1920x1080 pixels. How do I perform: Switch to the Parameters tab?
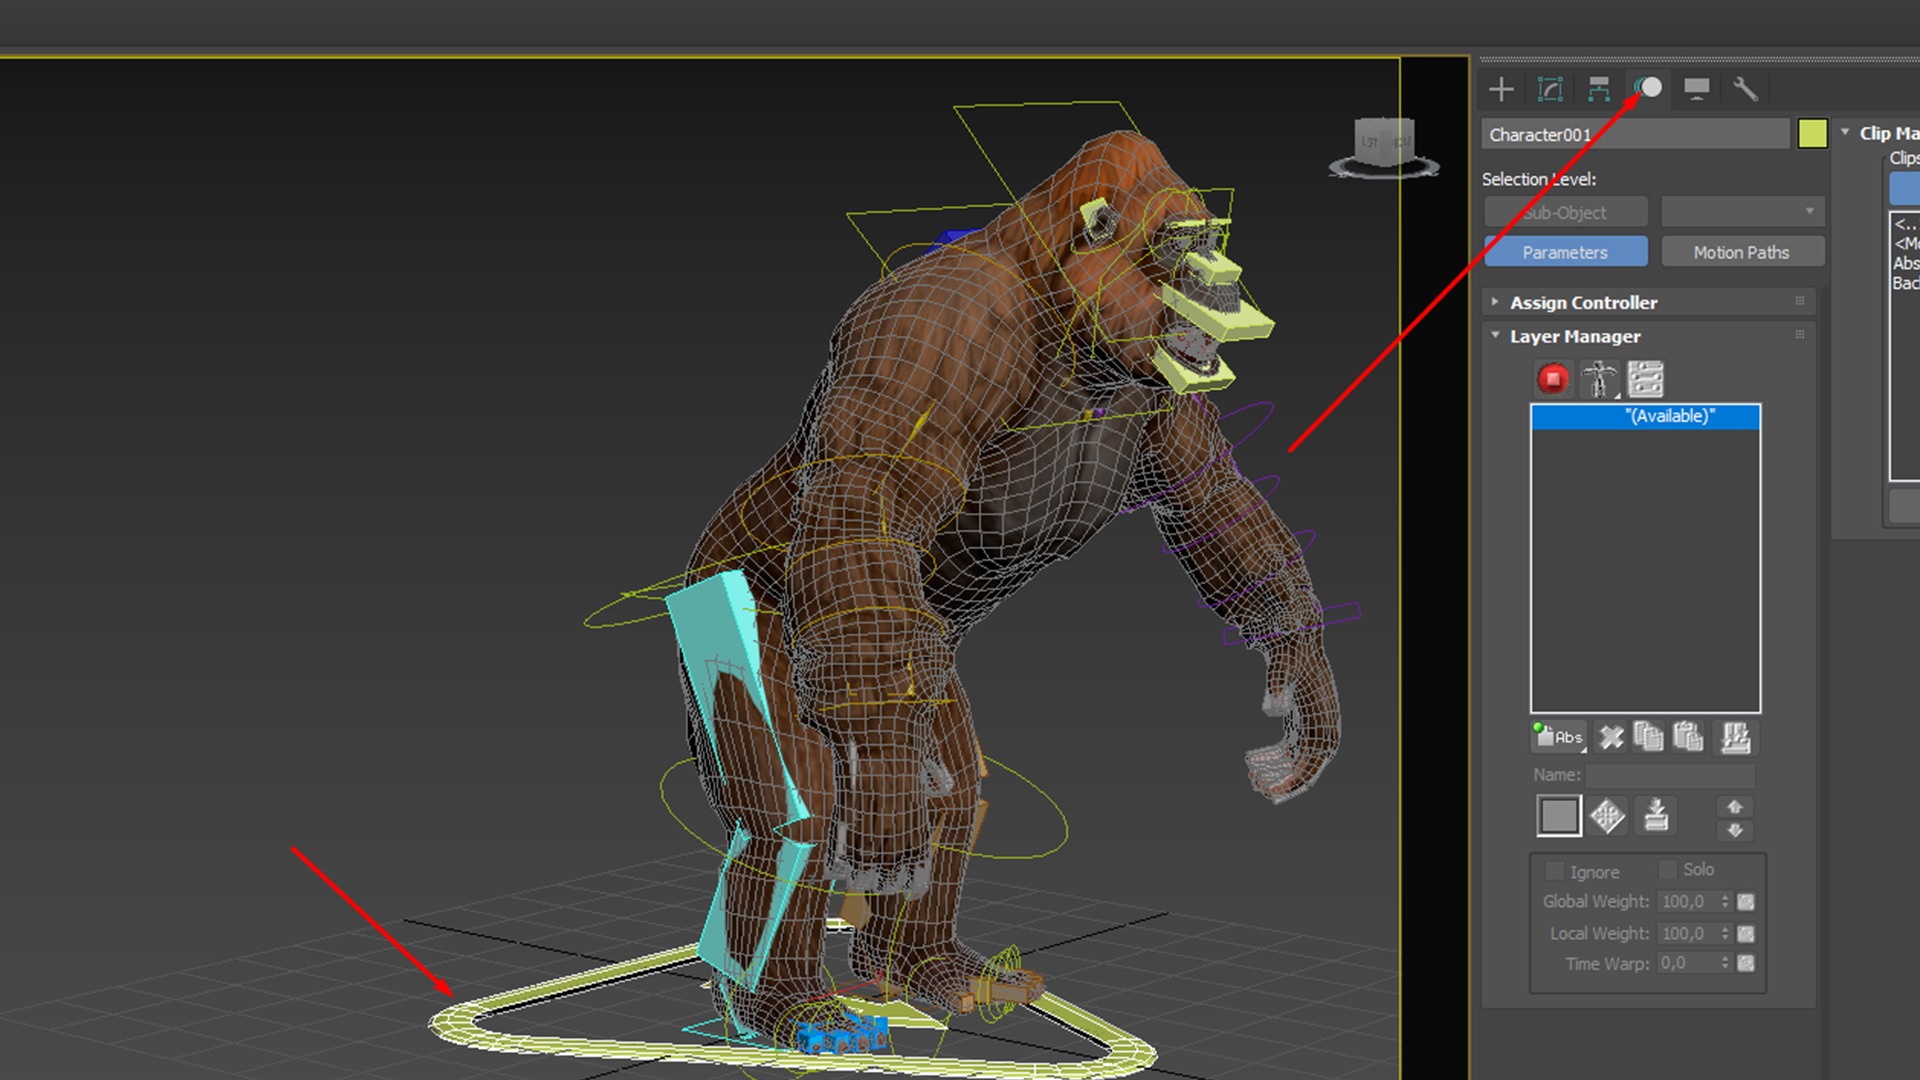coord(1565,252)
